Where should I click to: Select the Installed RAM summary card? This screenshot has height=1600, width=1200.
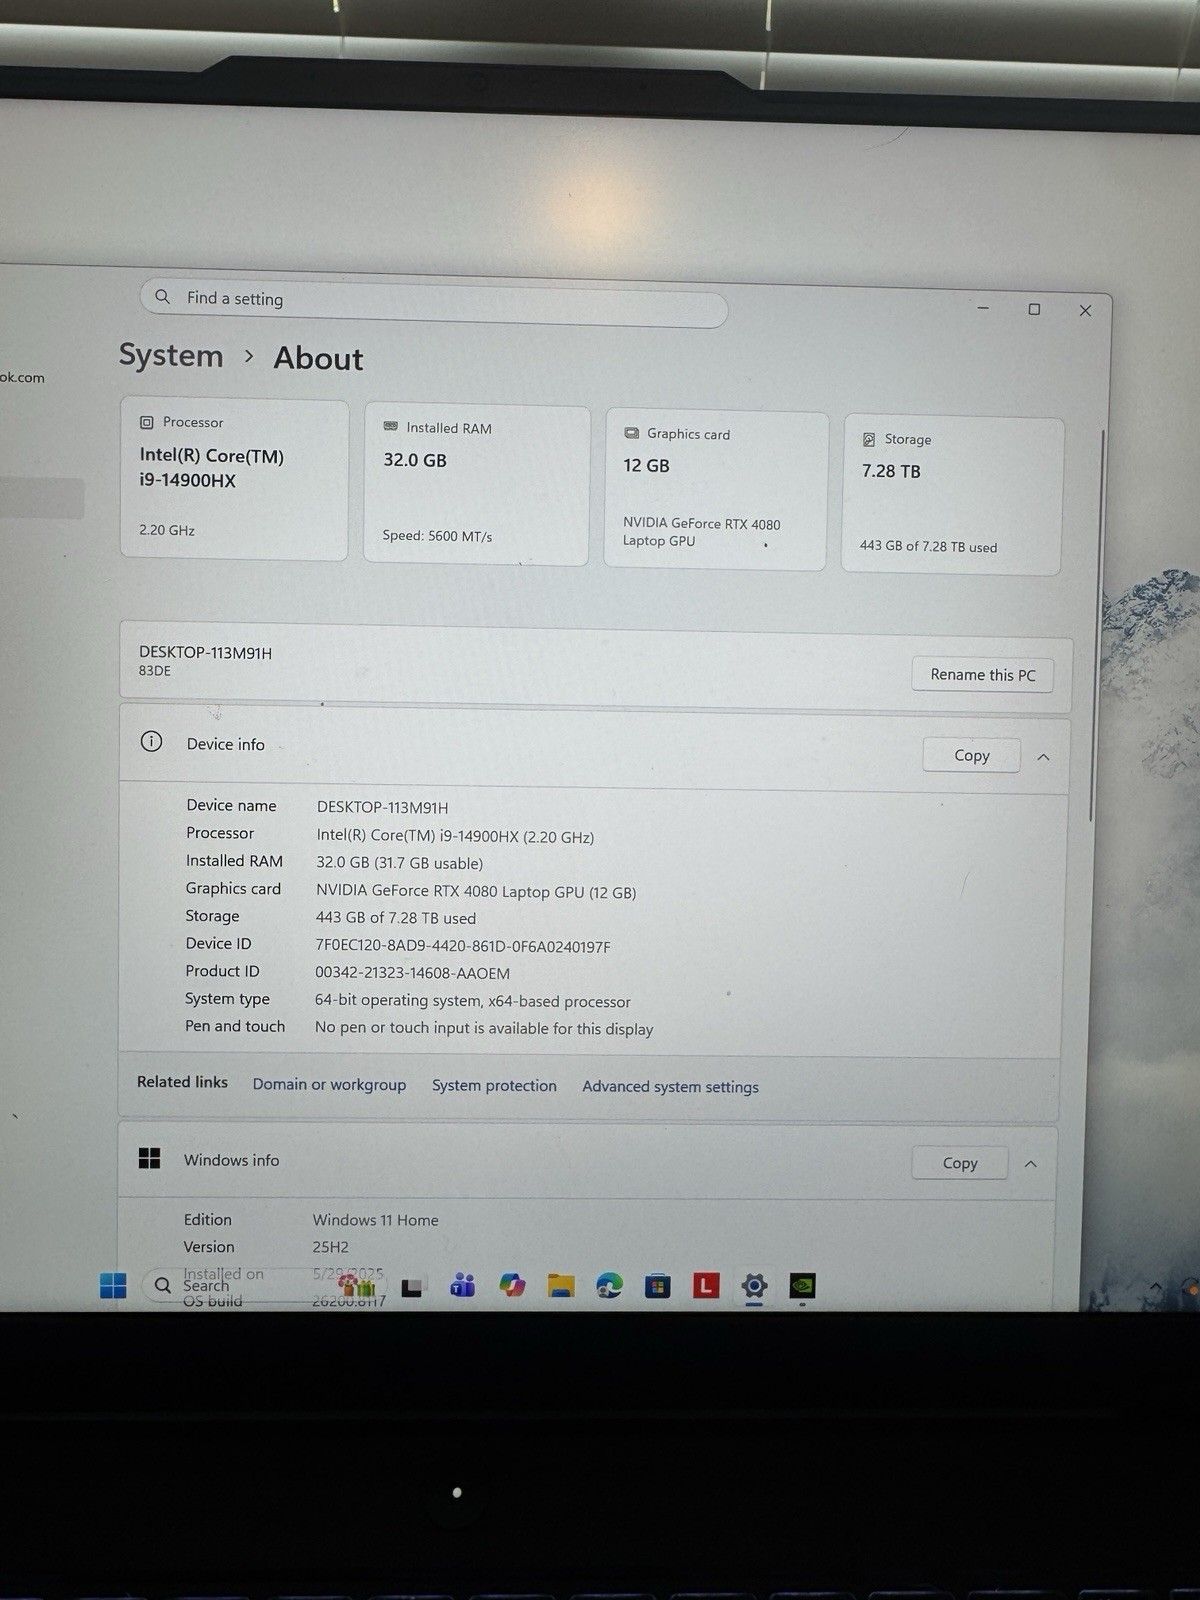476,485
